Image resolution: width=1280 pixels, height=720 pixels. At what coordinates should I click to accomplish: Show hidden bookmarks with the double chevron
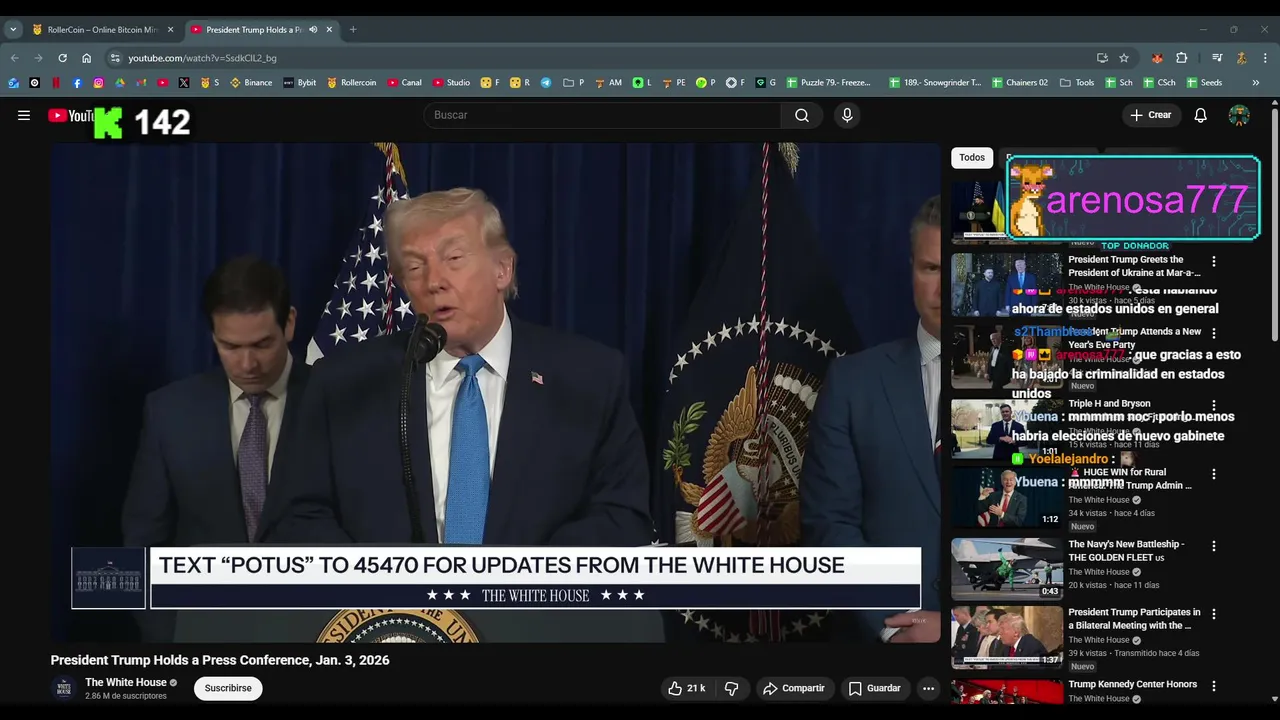coord(1255,83)
